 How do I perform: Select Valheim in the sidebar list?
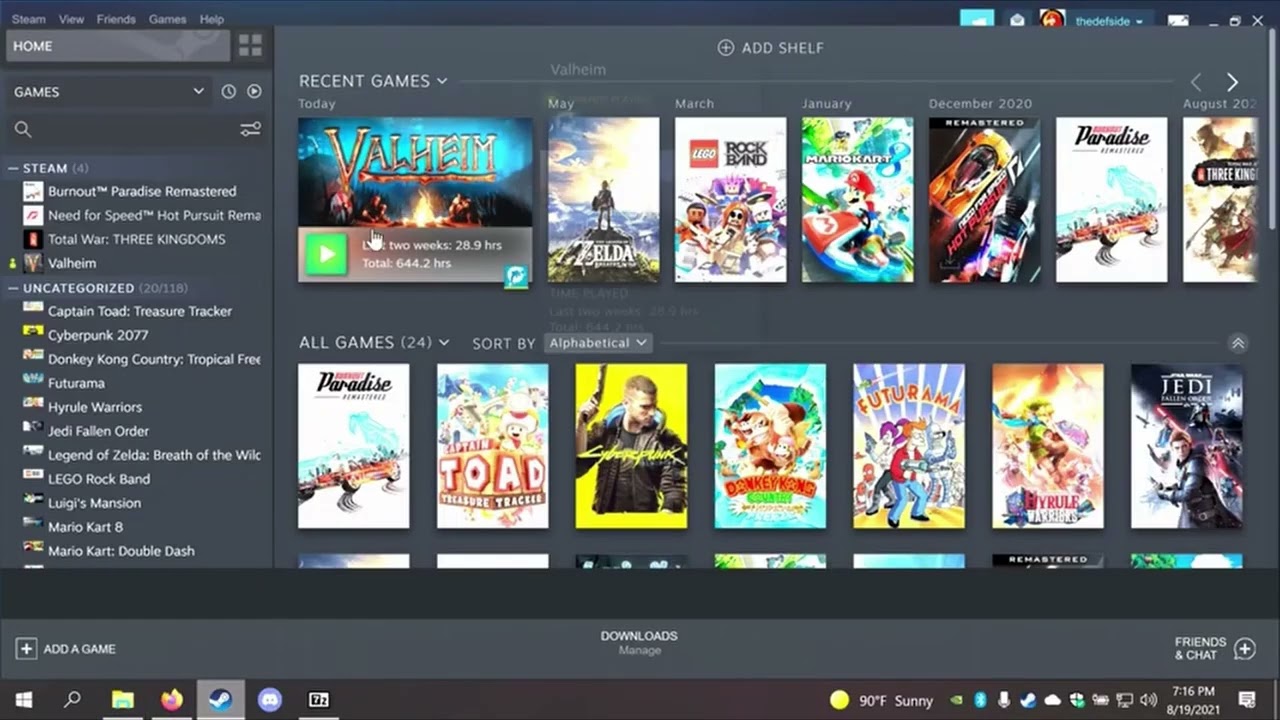pyautogui.click(x=141, y=263)
